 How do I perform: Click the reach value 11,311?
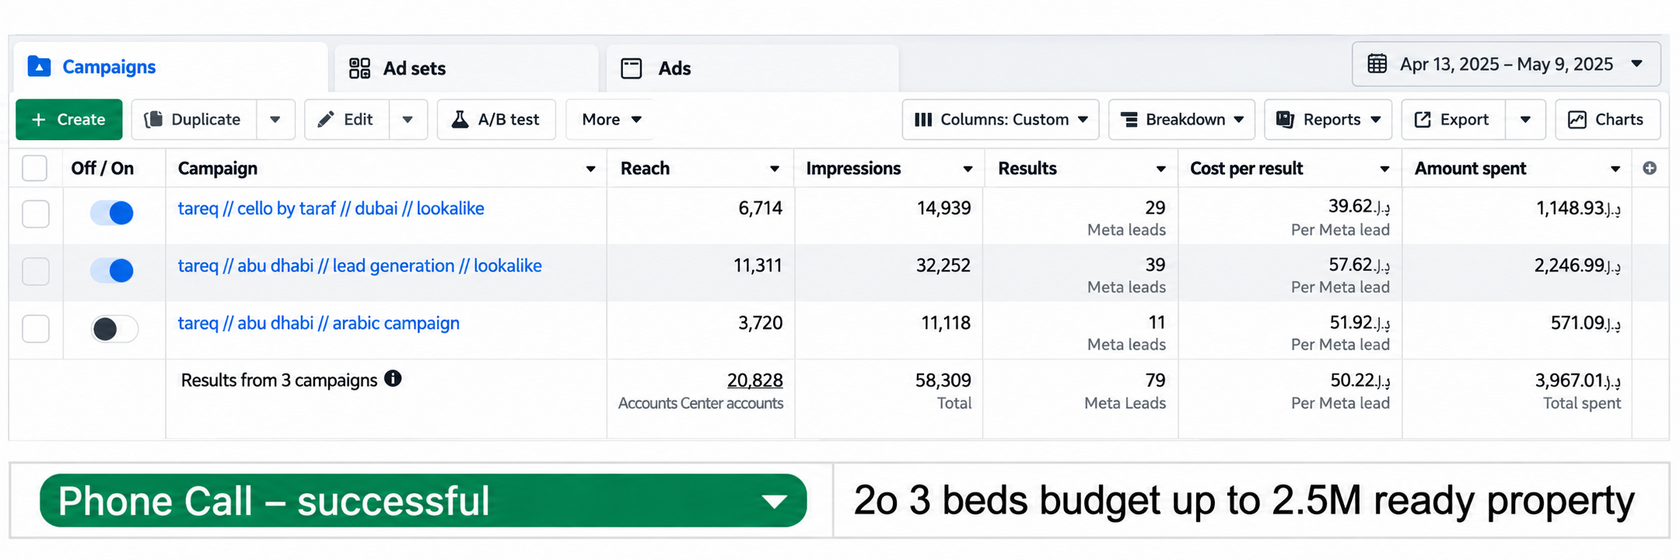tap(758, 265)
